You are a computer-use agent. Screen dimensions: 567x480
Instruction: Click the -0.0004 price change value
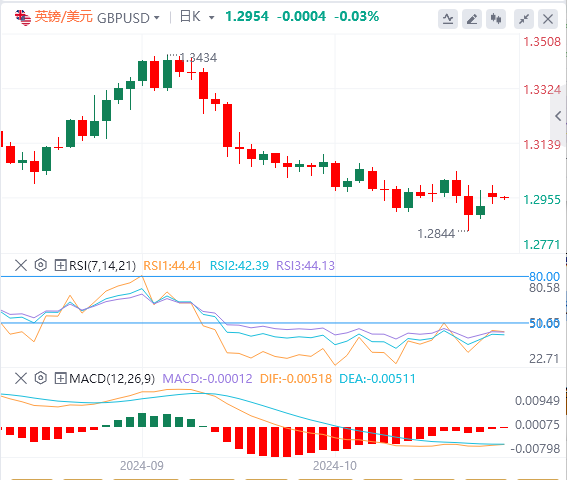[x=301, y=16]
